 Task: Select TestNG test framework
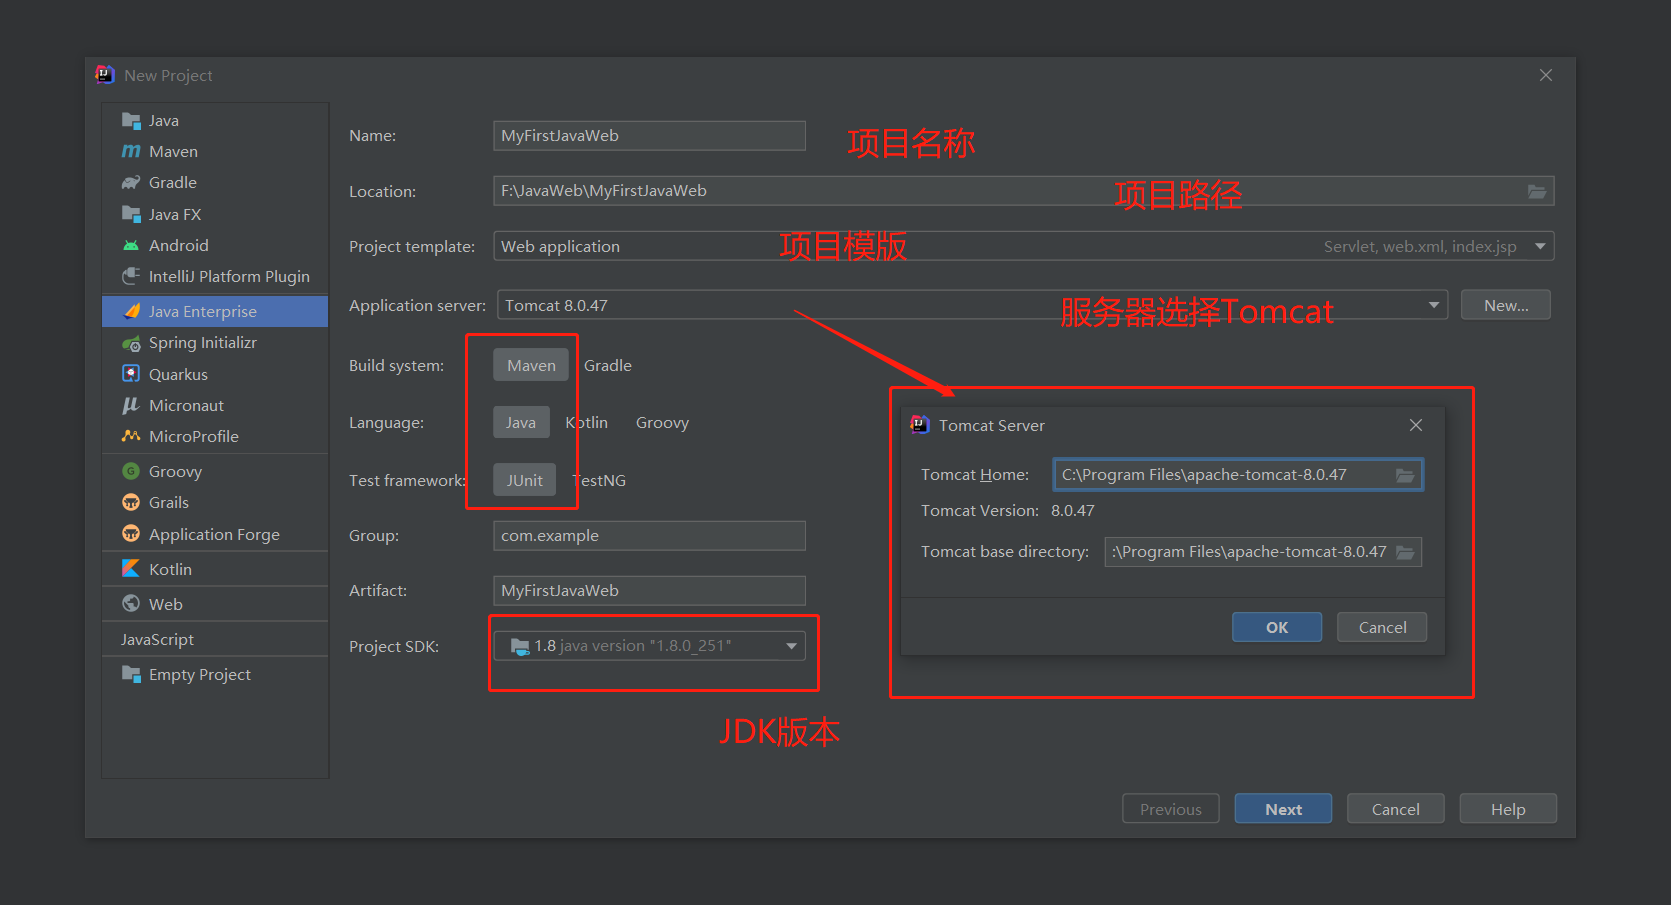coord(599,480)
